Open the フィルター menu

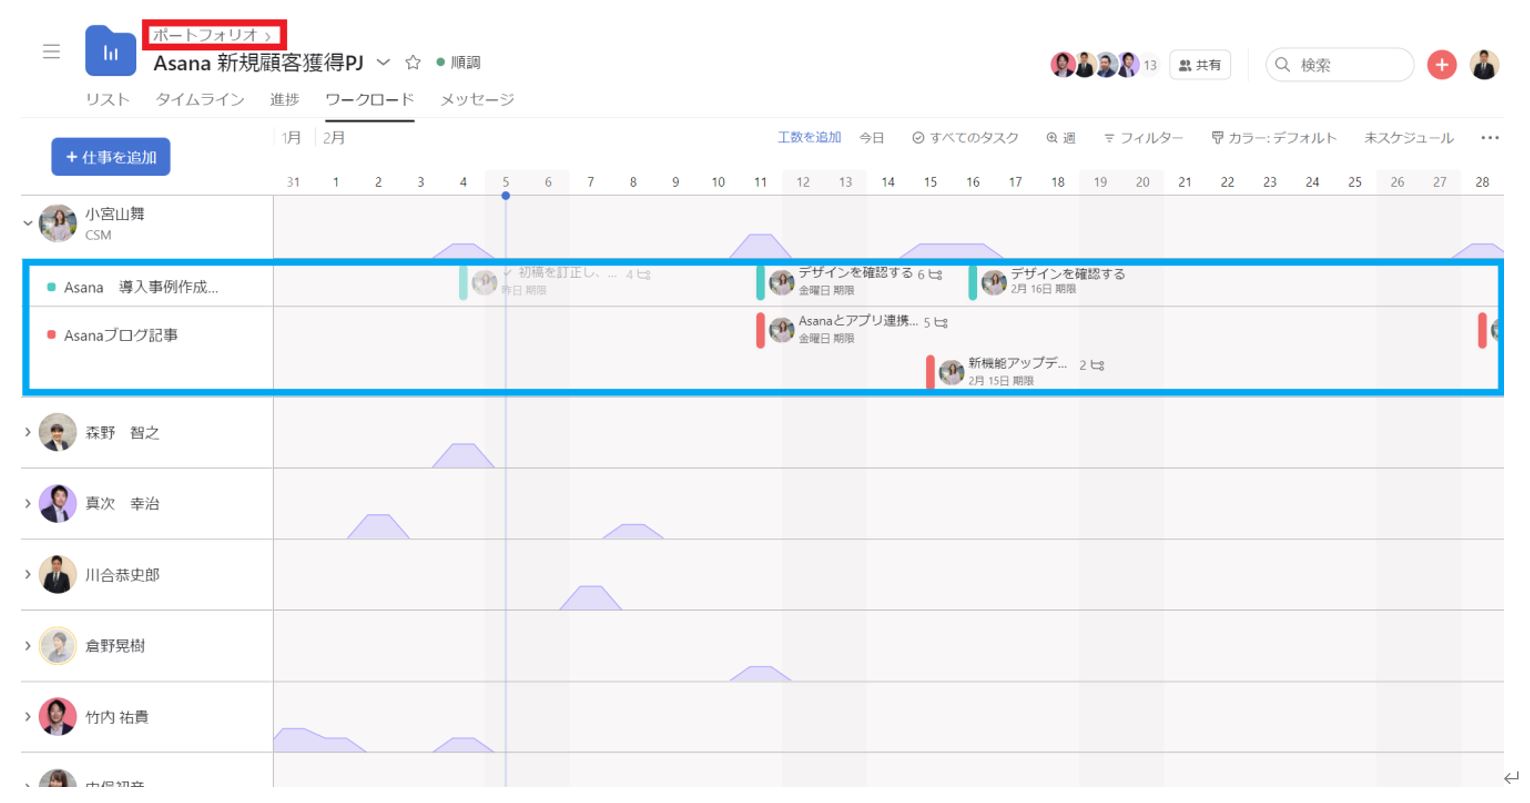click(1143, 138)
